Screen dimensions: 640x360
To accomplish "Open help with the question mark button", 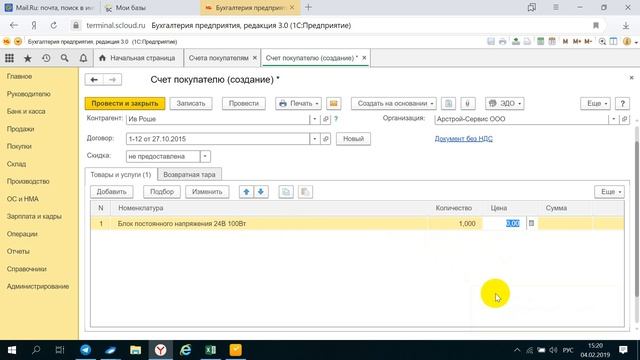I will pos(622,103).
